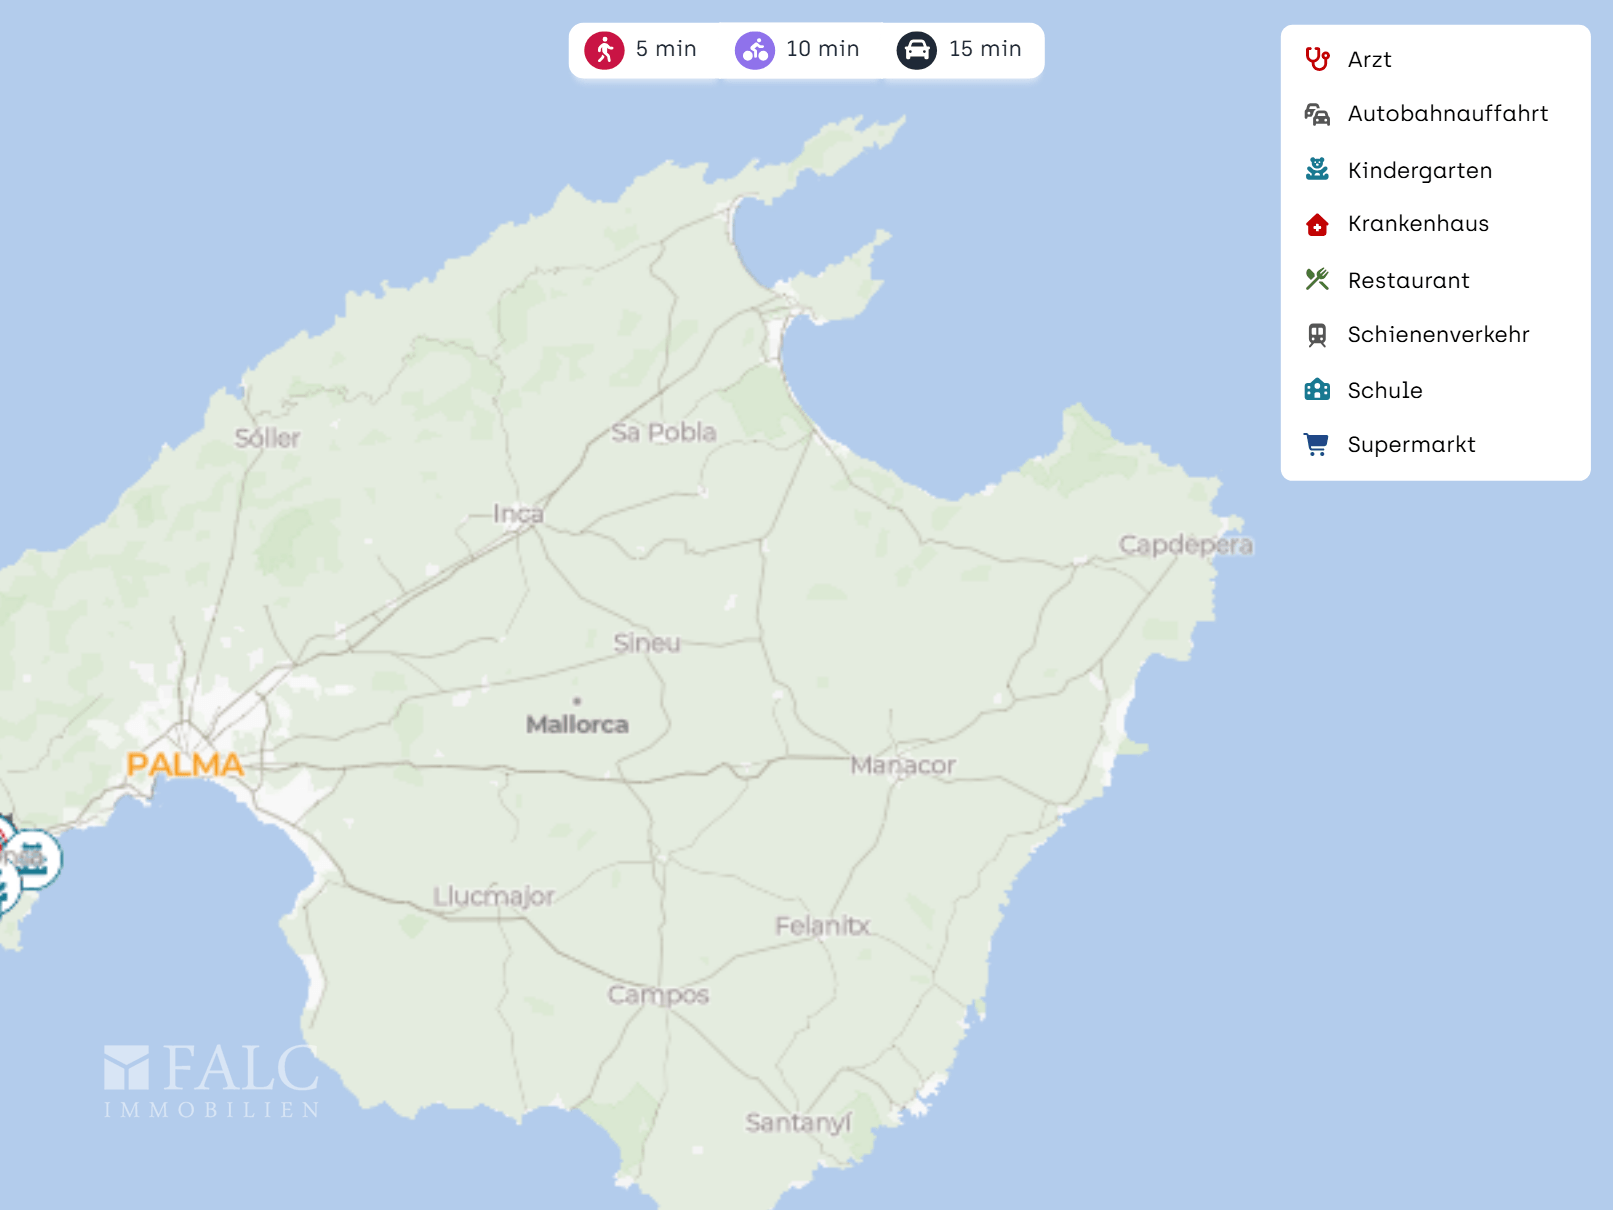Enable the 5 min walking radius

tap(642, 50)
